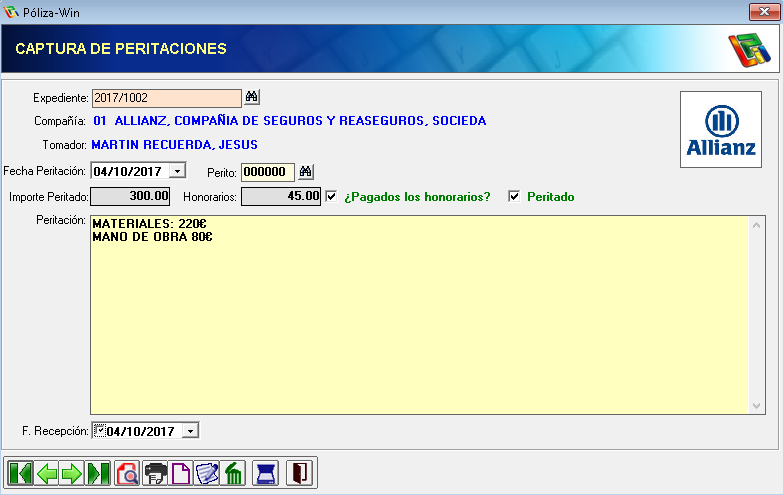Click the company code 01
Image resolution: width=783 pixels, height=495 pixels.
coord(99,120)
